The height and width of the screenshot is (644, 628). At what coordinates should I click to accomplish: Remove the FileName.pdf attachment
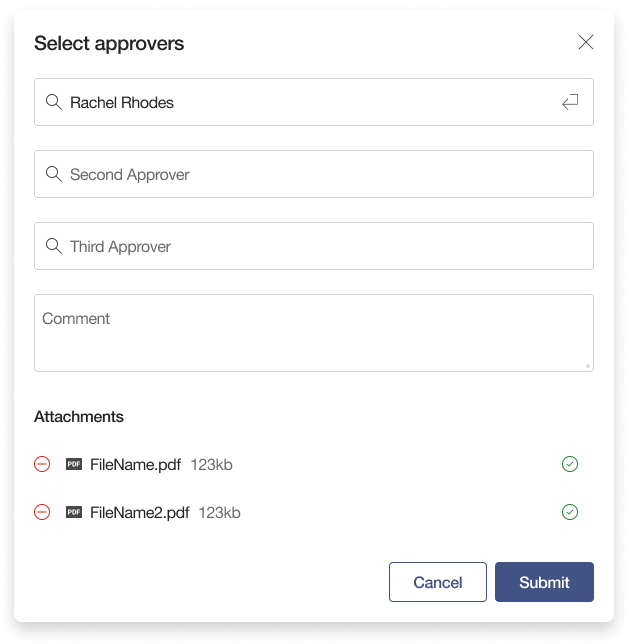[x=42, y=464]
